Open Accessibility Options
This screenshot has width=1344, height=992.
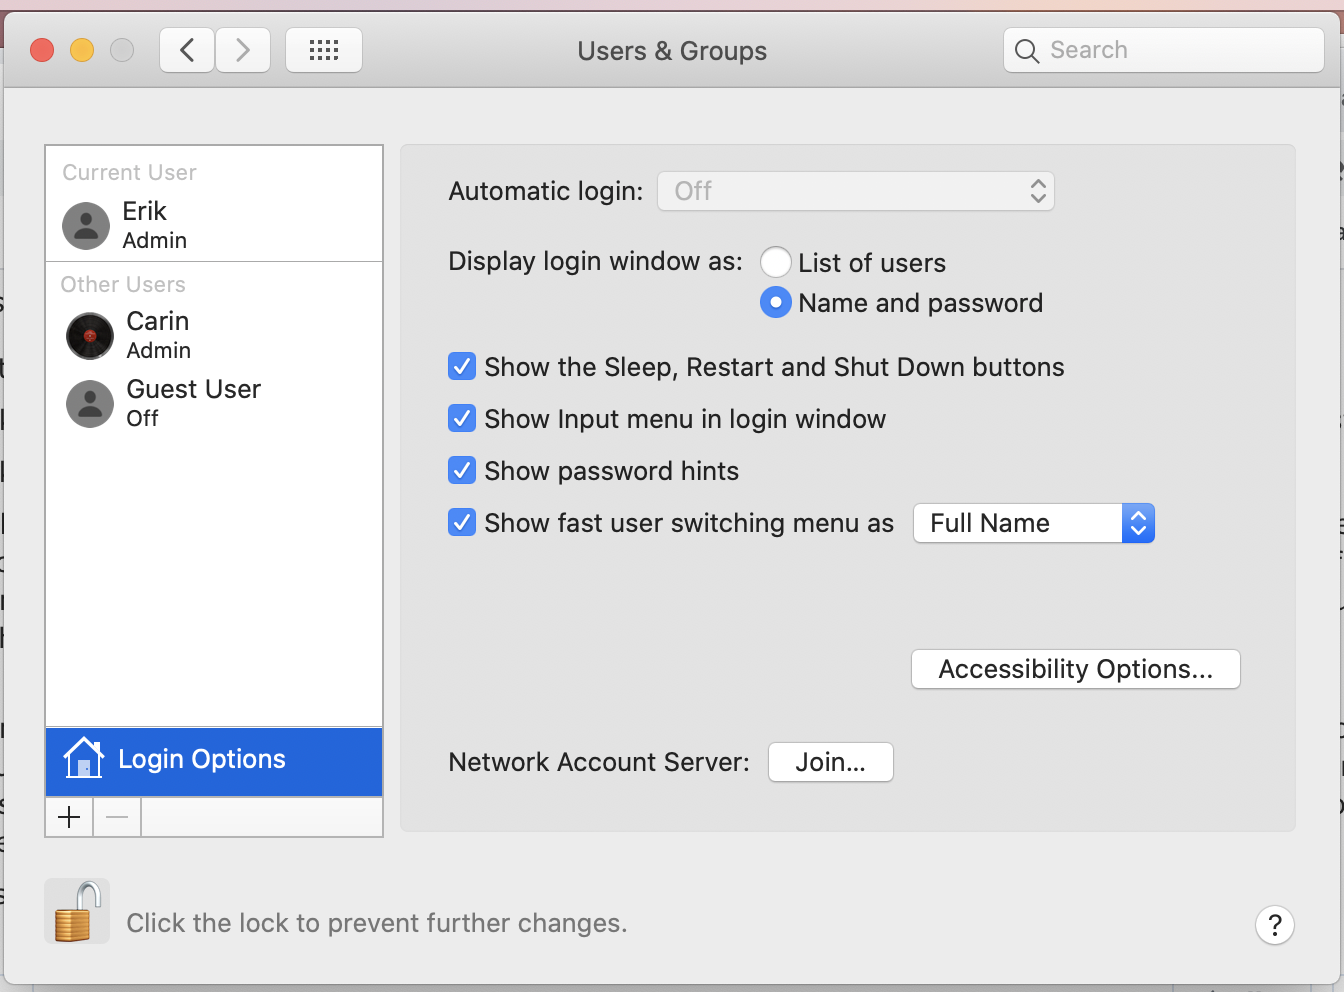pos(1076,669)
